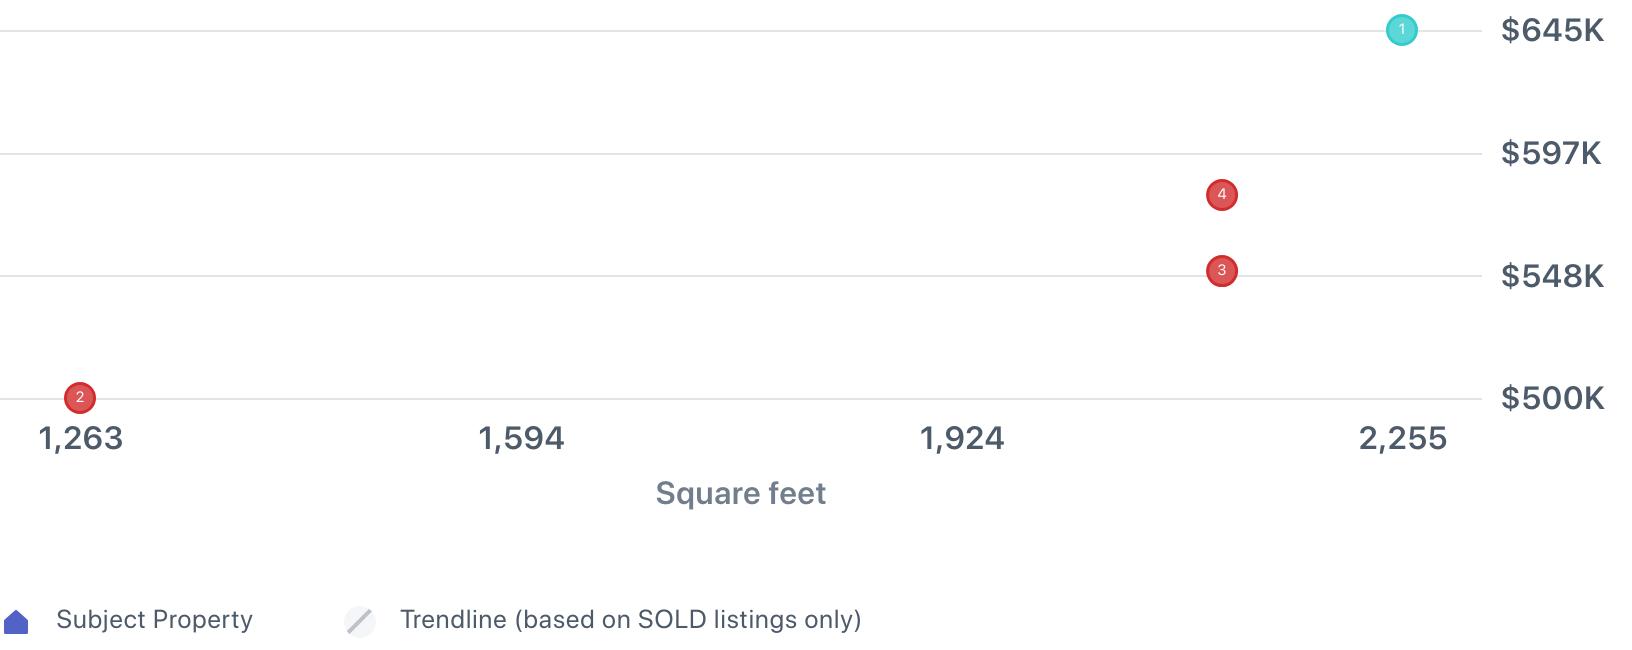Toggle the Subject Property legend label
1632x650 pixels.
point(154,620)
